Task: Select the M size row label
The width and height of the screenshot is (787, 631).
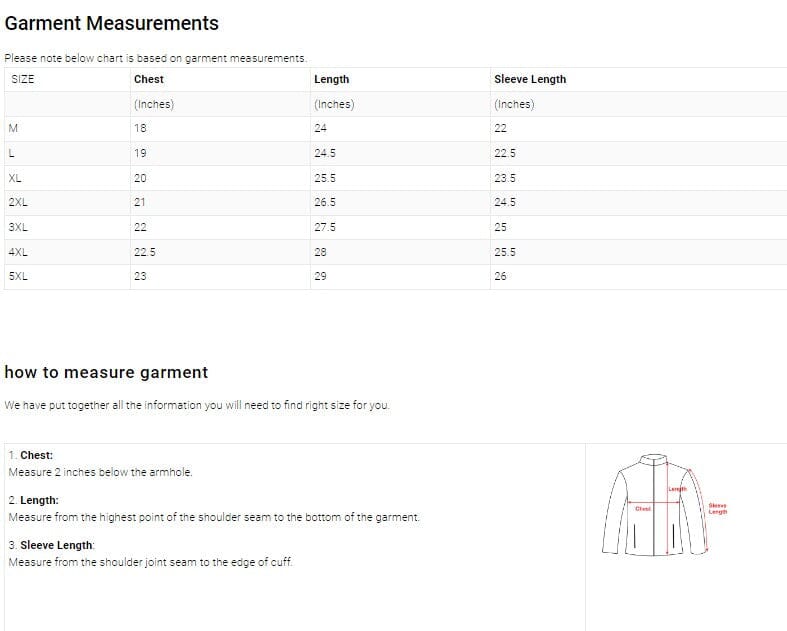Action: click(13, 128)
